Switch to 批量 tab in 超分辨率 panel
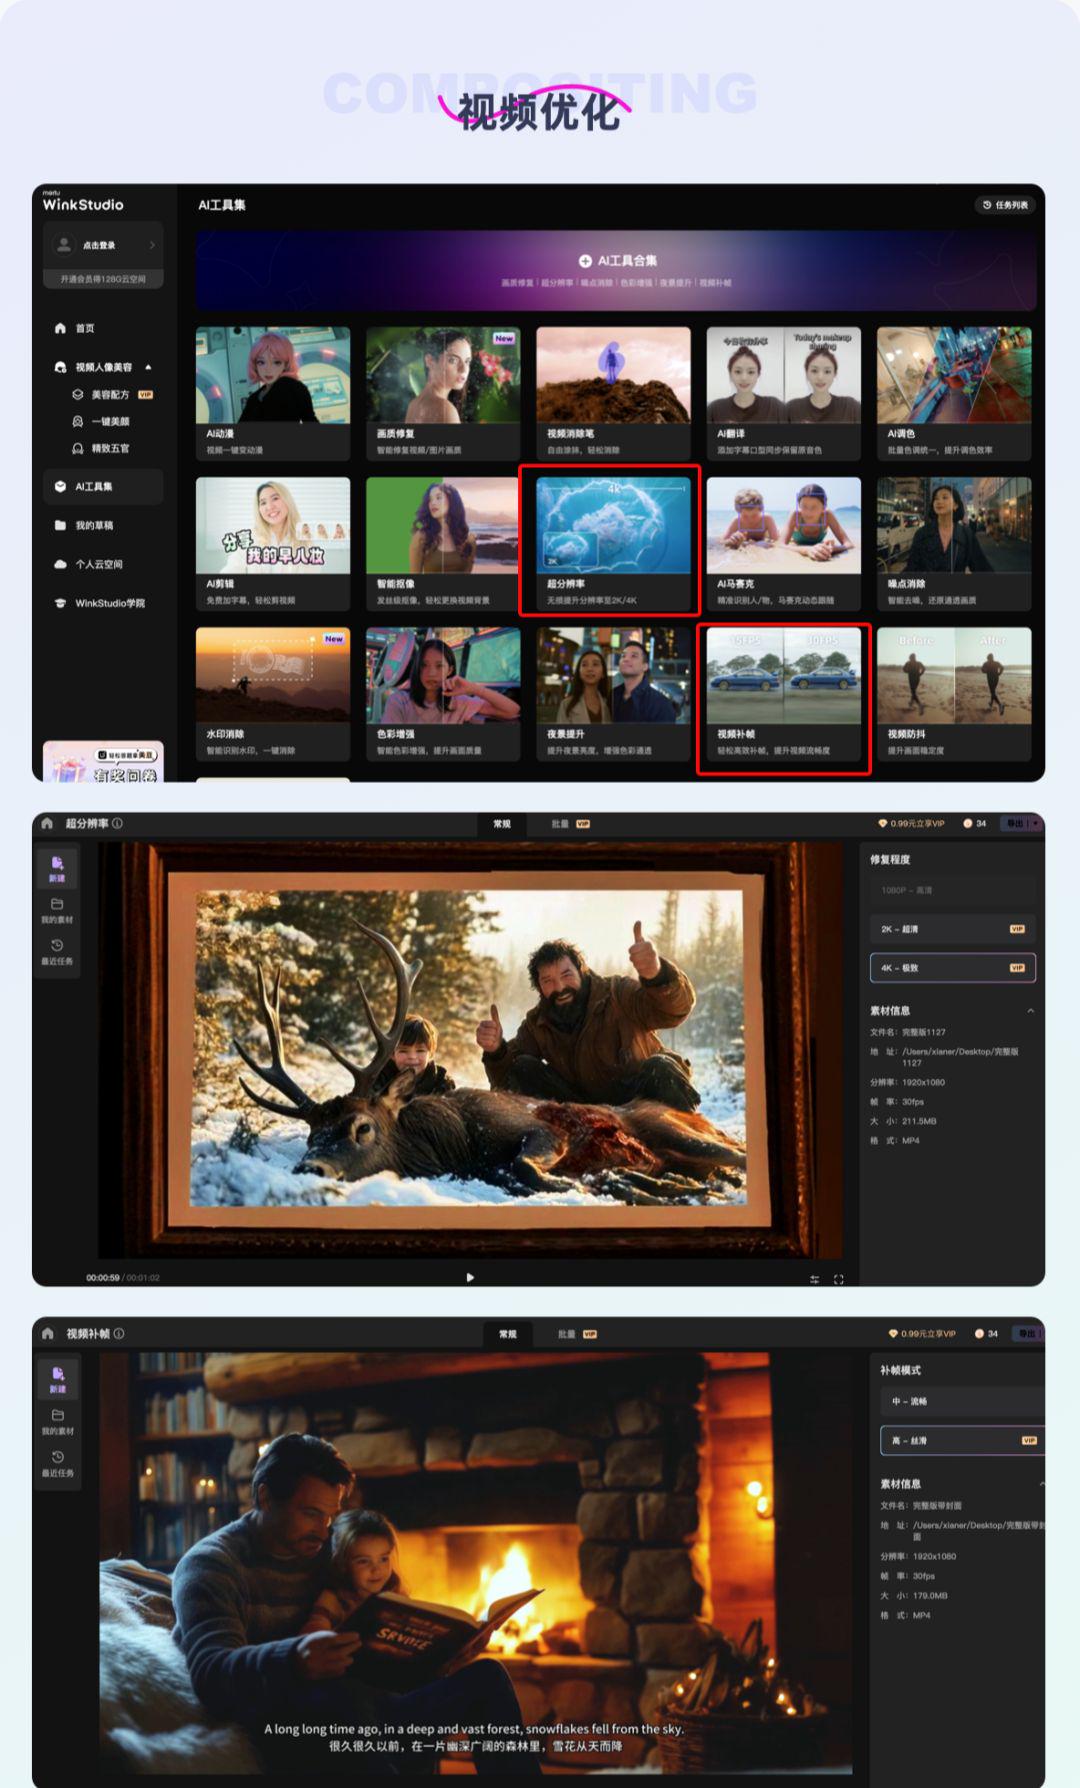Screen dimensions: 1080x1788 pos(569,824)
